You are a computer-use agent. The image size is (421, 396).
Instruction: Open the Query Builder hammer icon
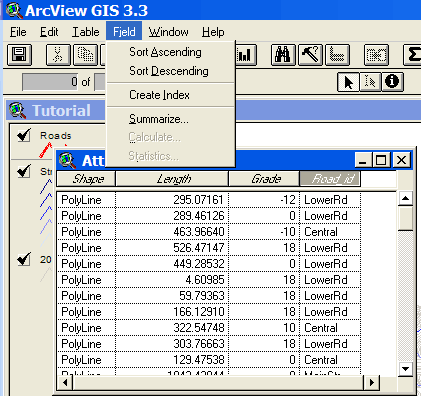(x=310, y=55)
